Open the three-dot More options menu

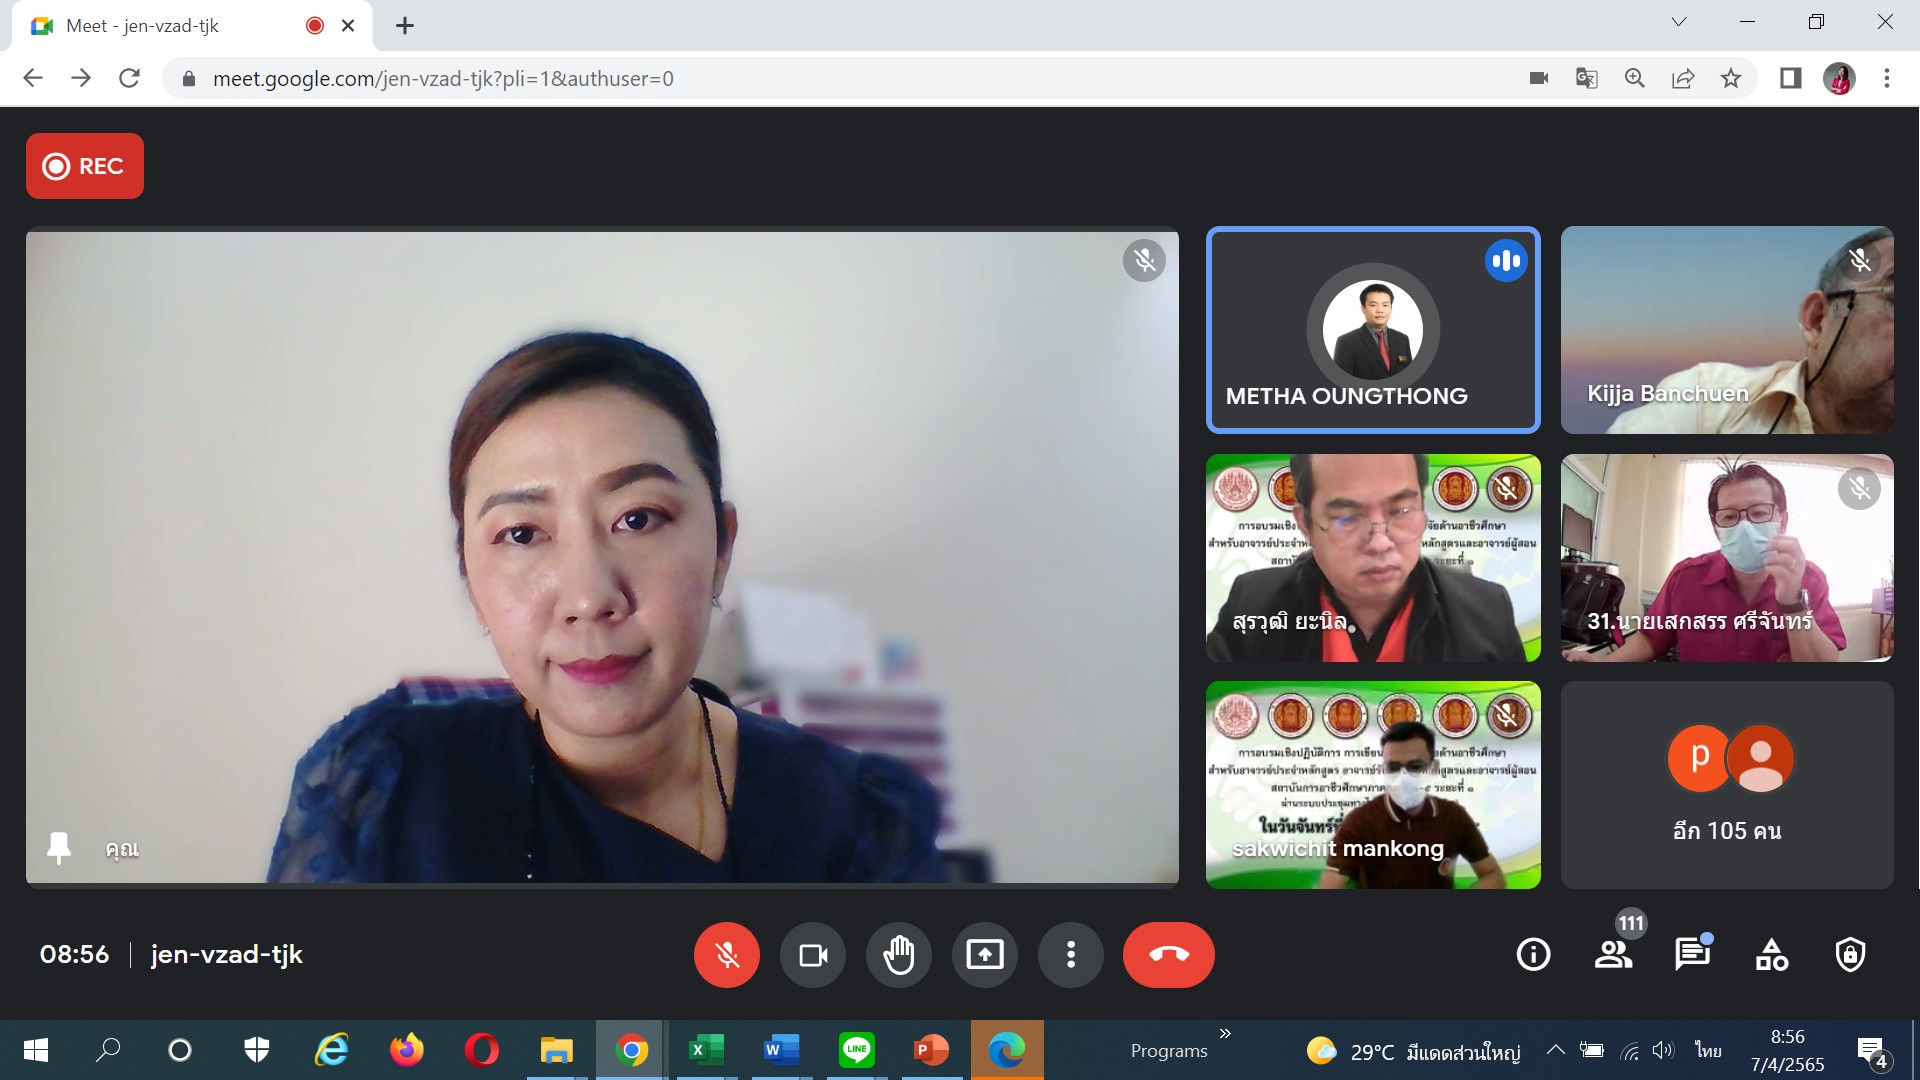coord(1071,955)
